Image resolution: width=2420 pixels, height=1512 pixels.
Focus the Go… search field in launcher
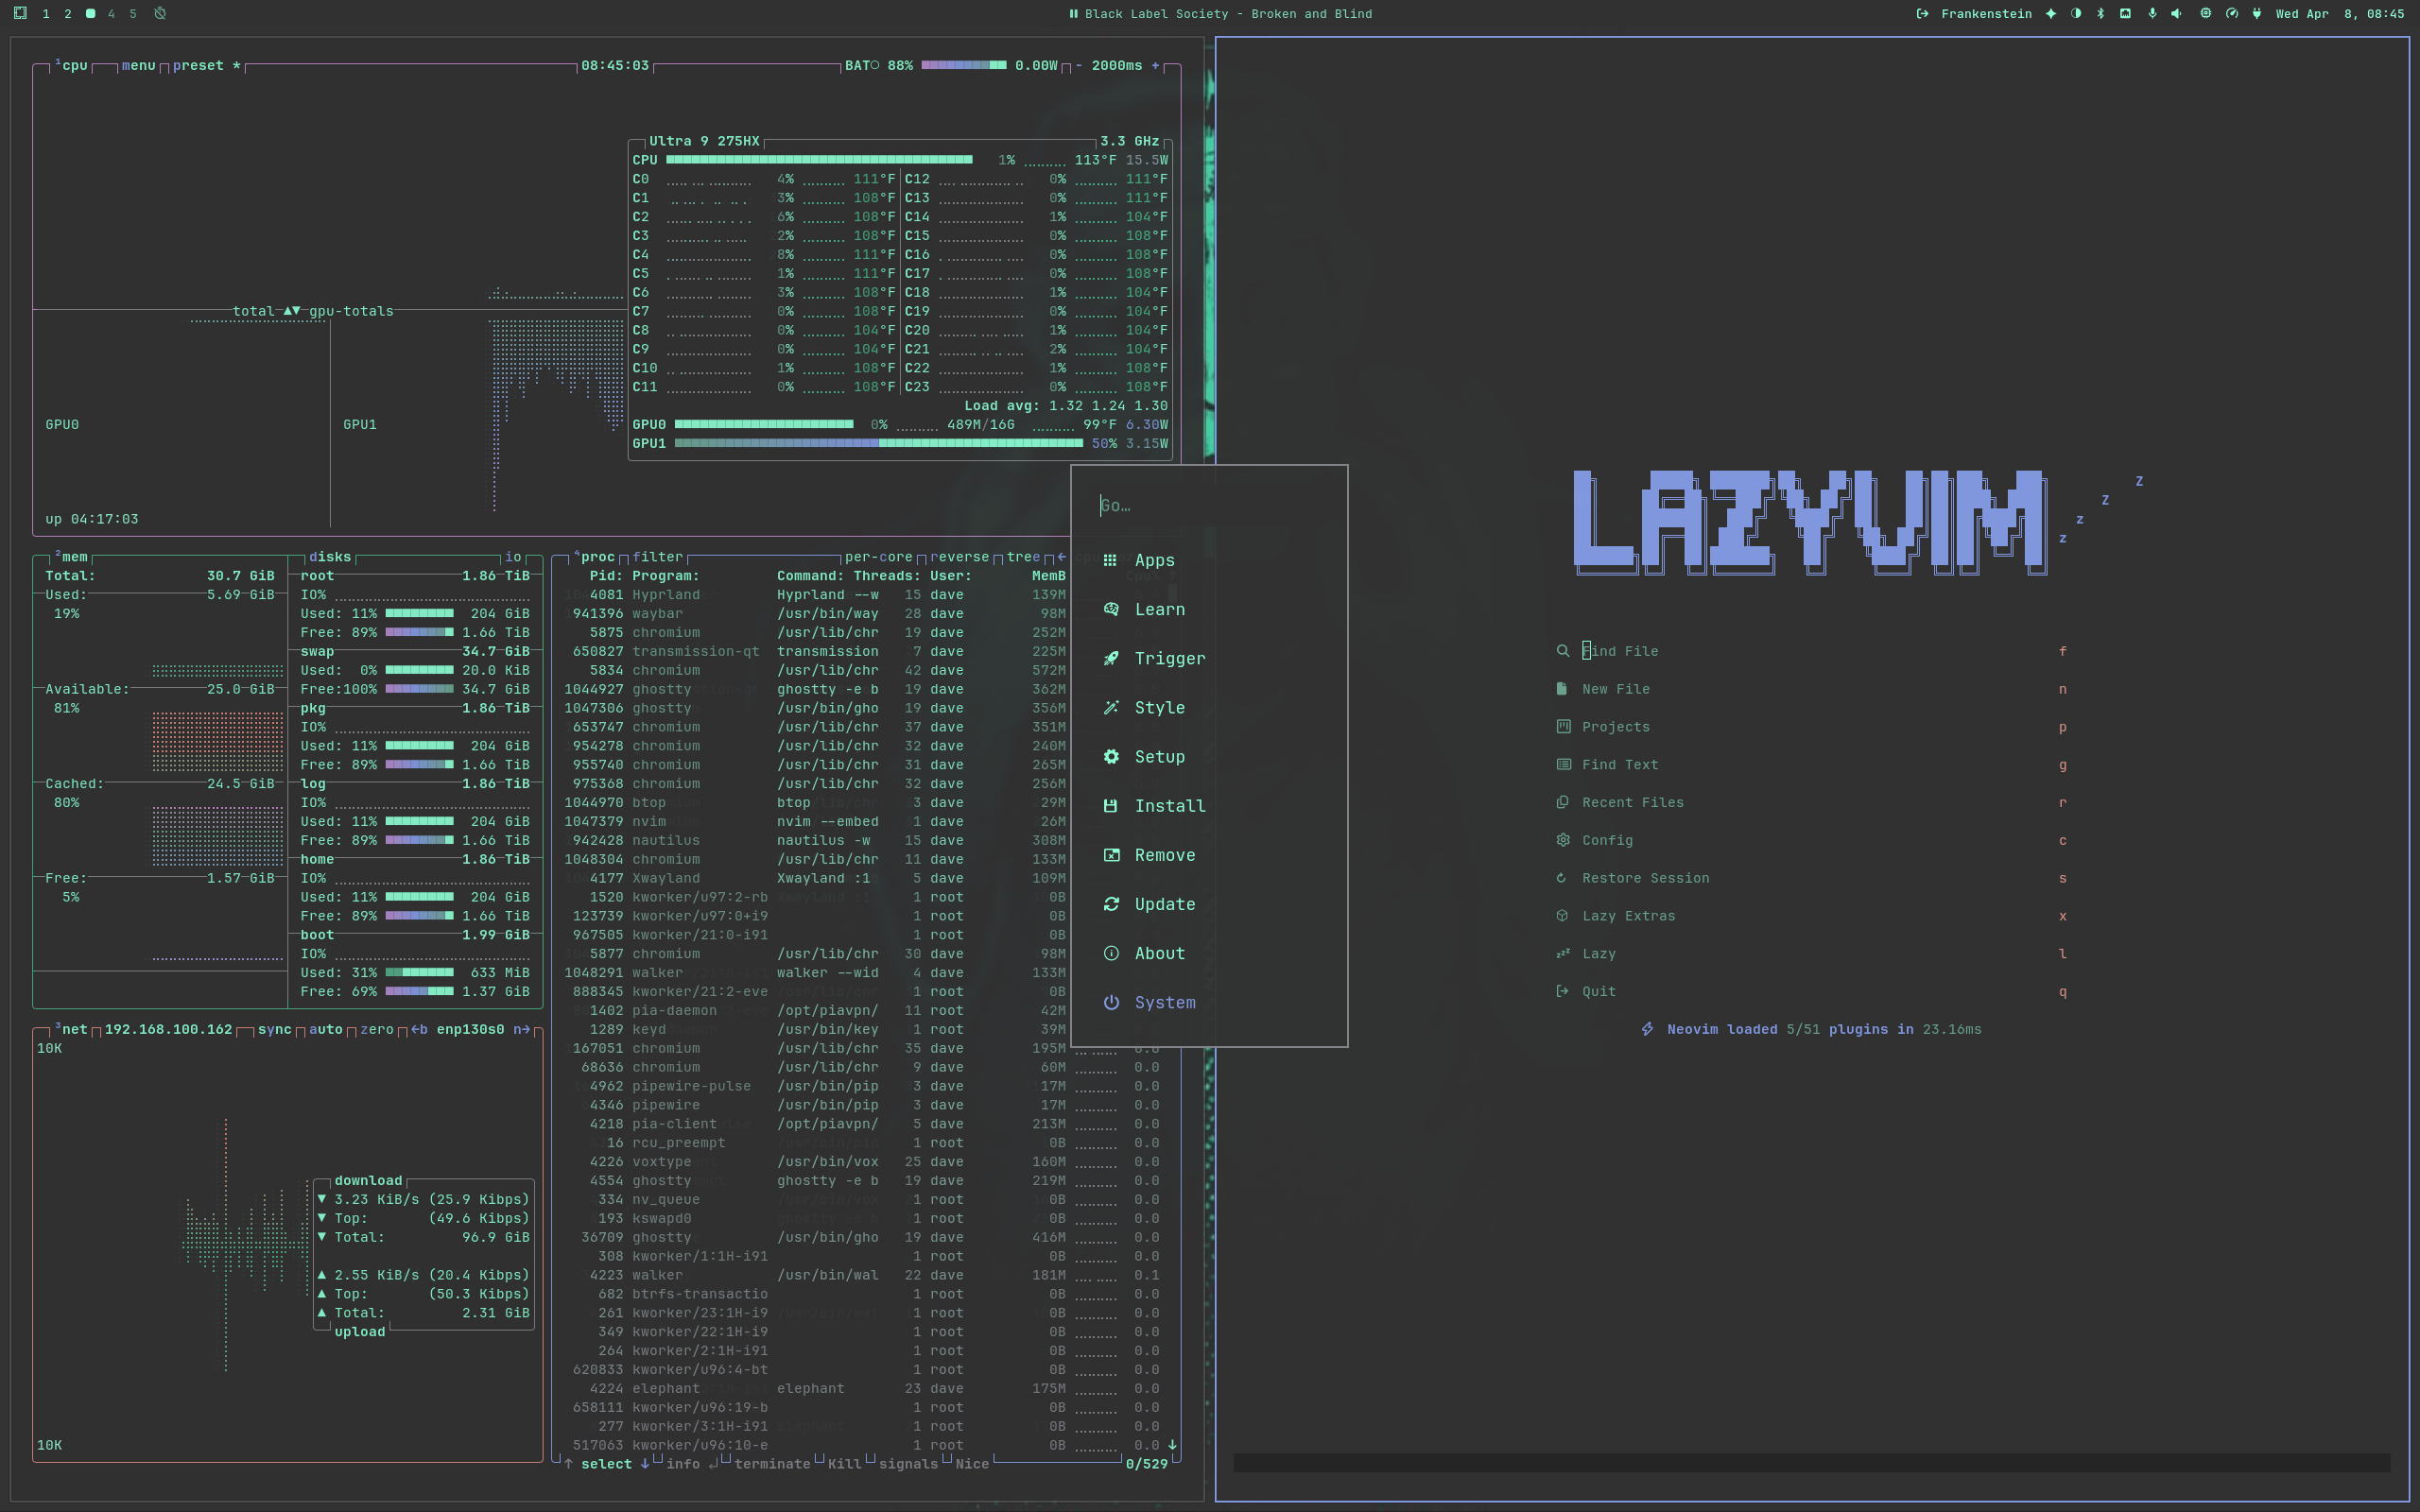[1209, 506]
